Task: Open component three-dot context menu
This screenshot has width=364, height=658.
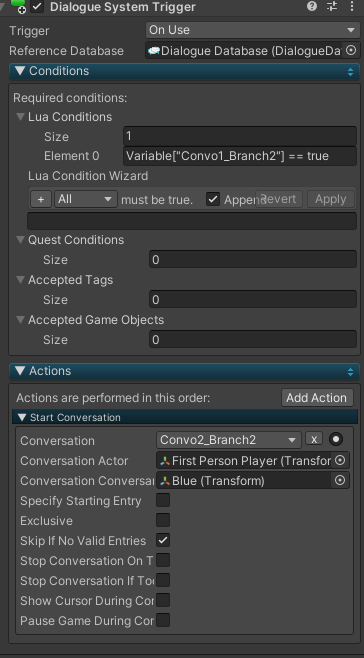Action: pos(352,6)
